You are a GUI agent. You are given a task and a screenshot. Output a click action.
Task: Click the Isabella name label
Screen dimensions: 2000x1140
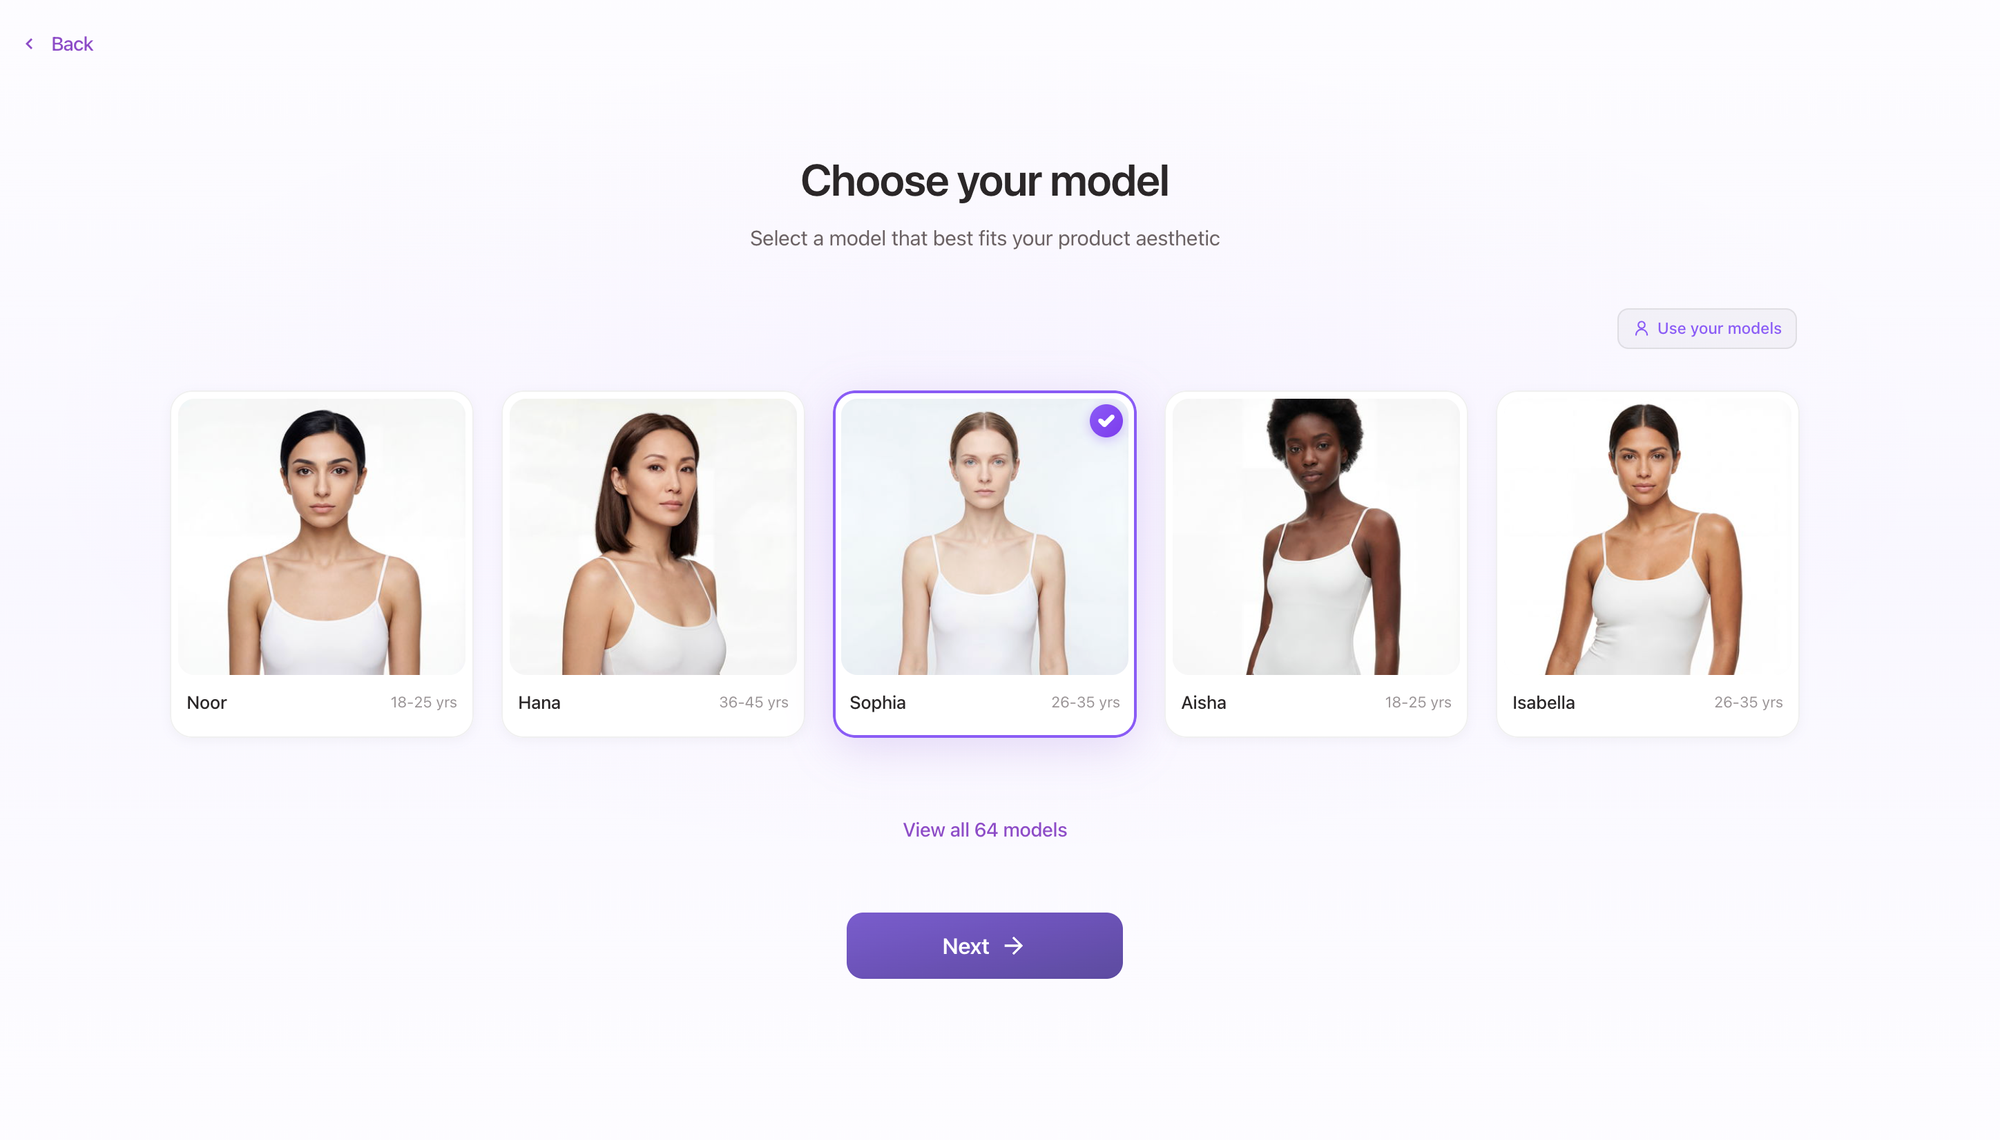tap(1543, 703)
